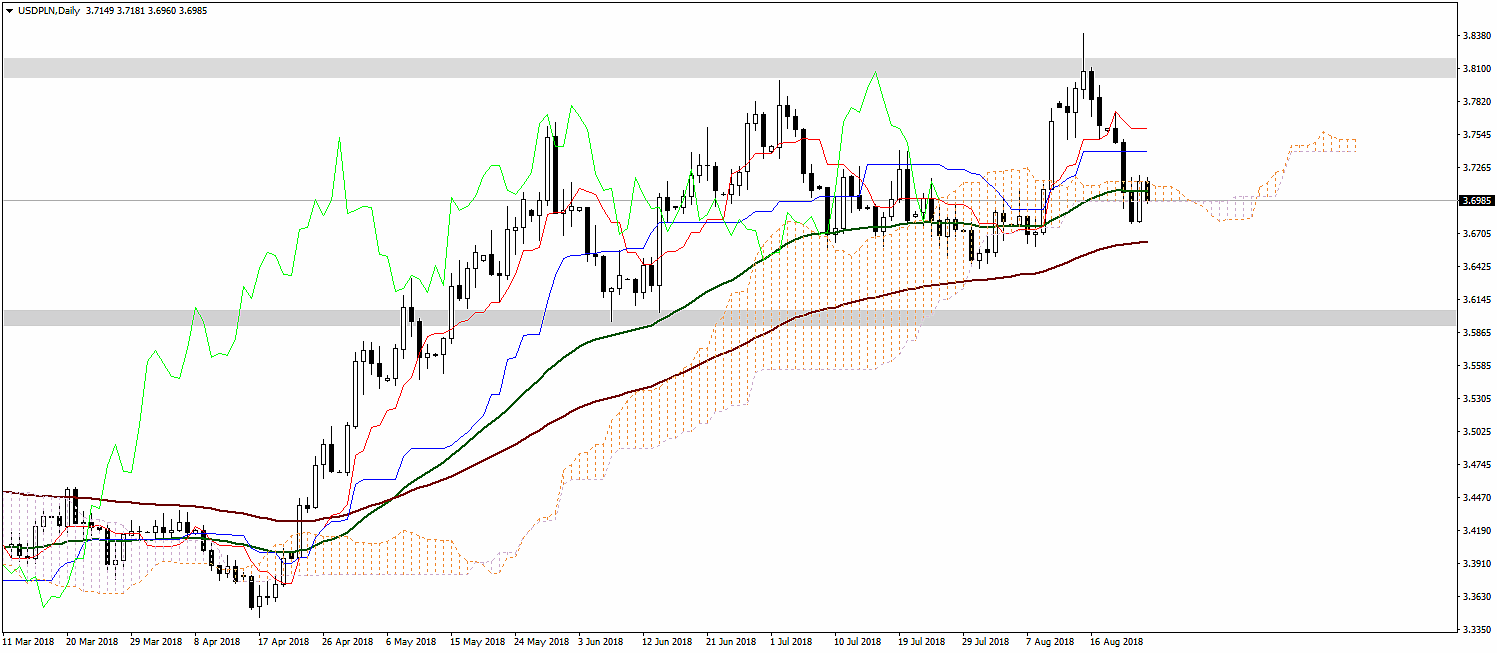Click the 11 Mar 2018 date label
Viewport: 1497px width, 653px height.
(x=29, y=641)
